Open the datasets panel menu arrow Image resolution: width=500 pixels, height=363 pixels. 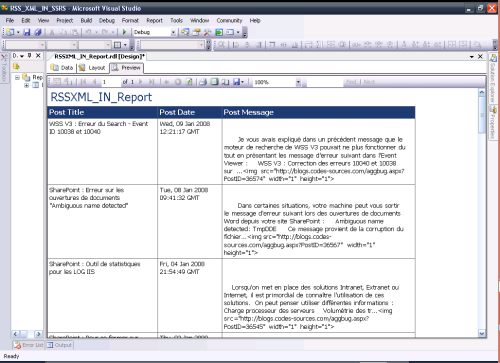tap(22, 56)
